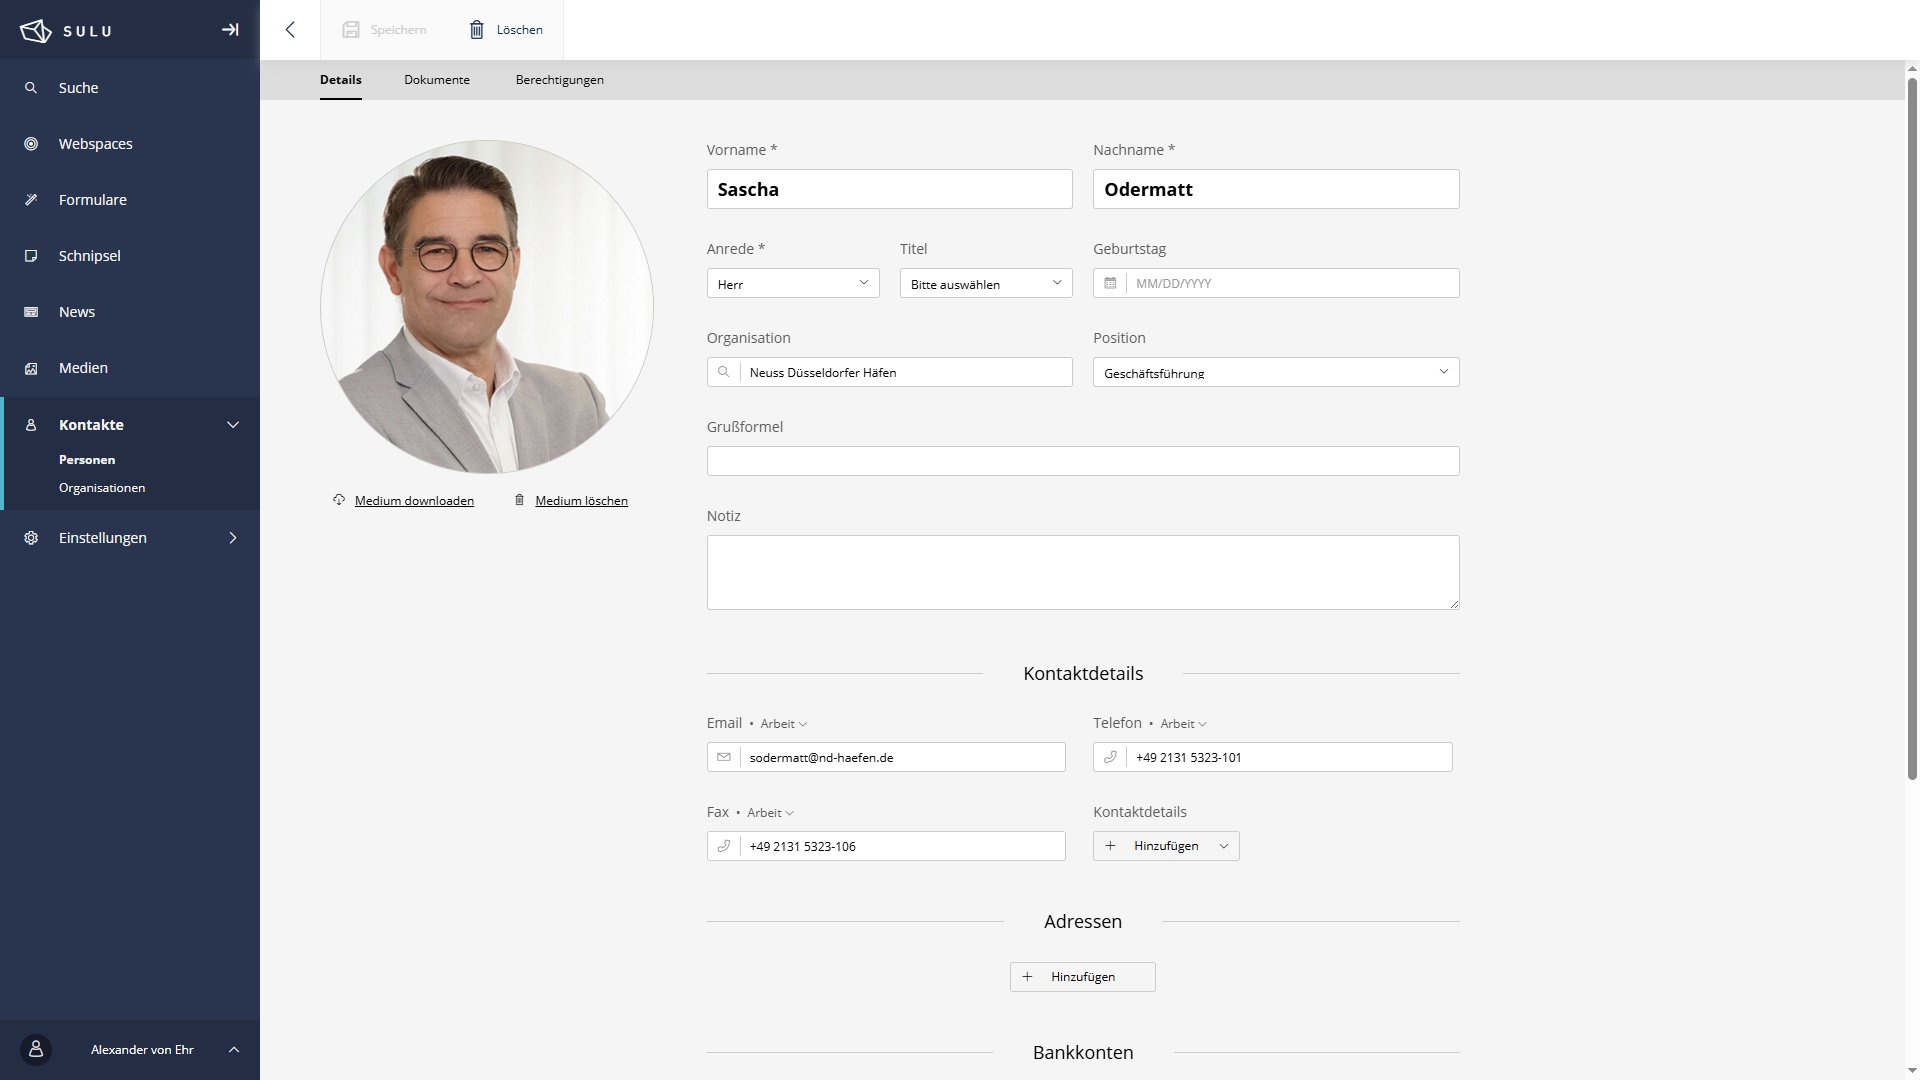Open the Formulare sidebar item
This screenshot has height=1080, width=1920.
[x=92, y=200]
